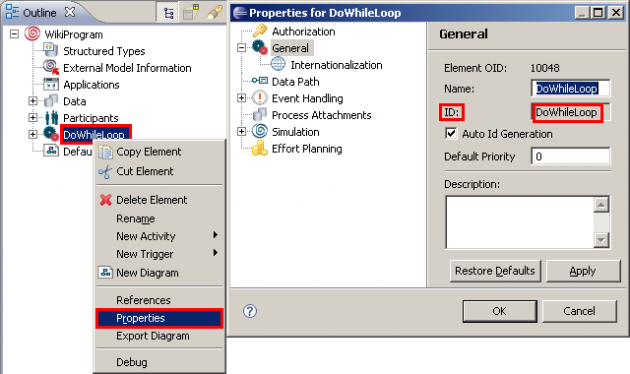This screenshot has height=374, width=630.
Task: Click the General gear icon in properties tree
Action: (x=260, y=47)
